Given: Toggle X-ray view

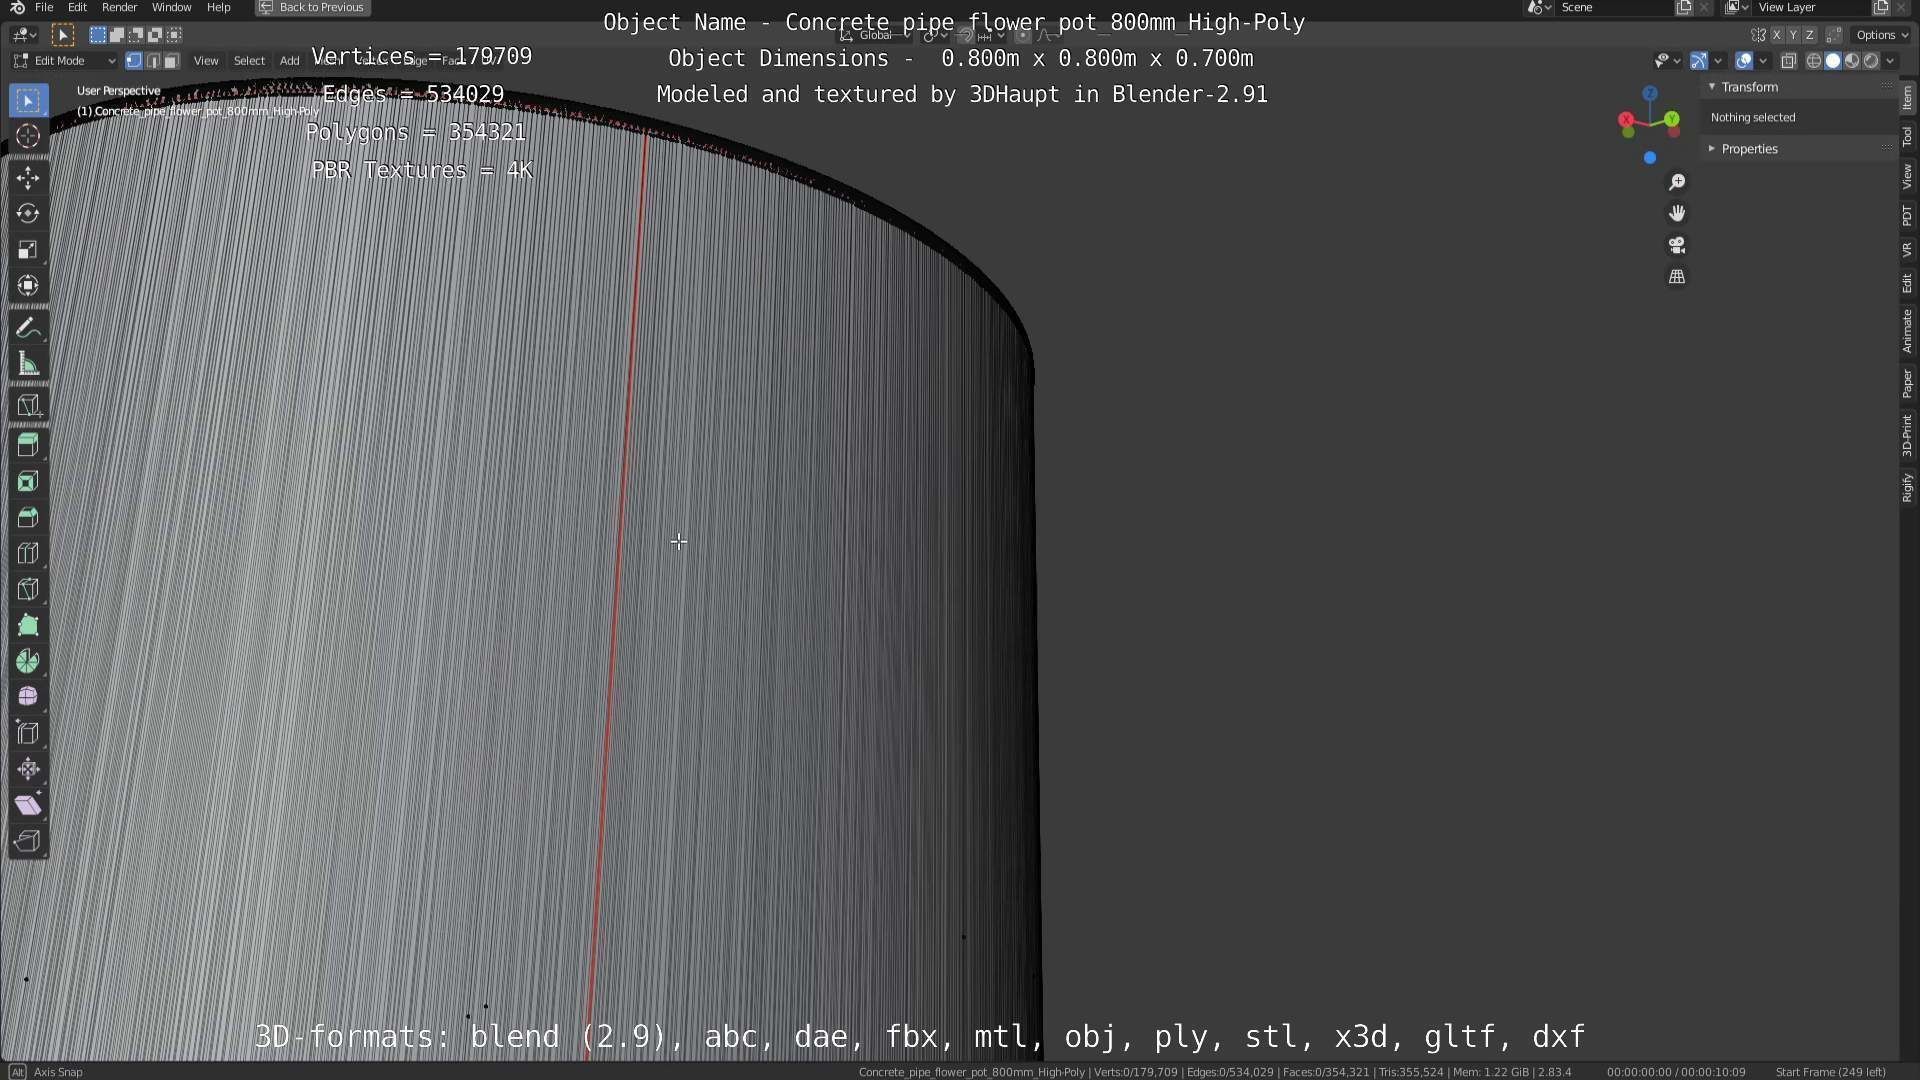Looking at the screenshot, I should [x=1789, y=61].
